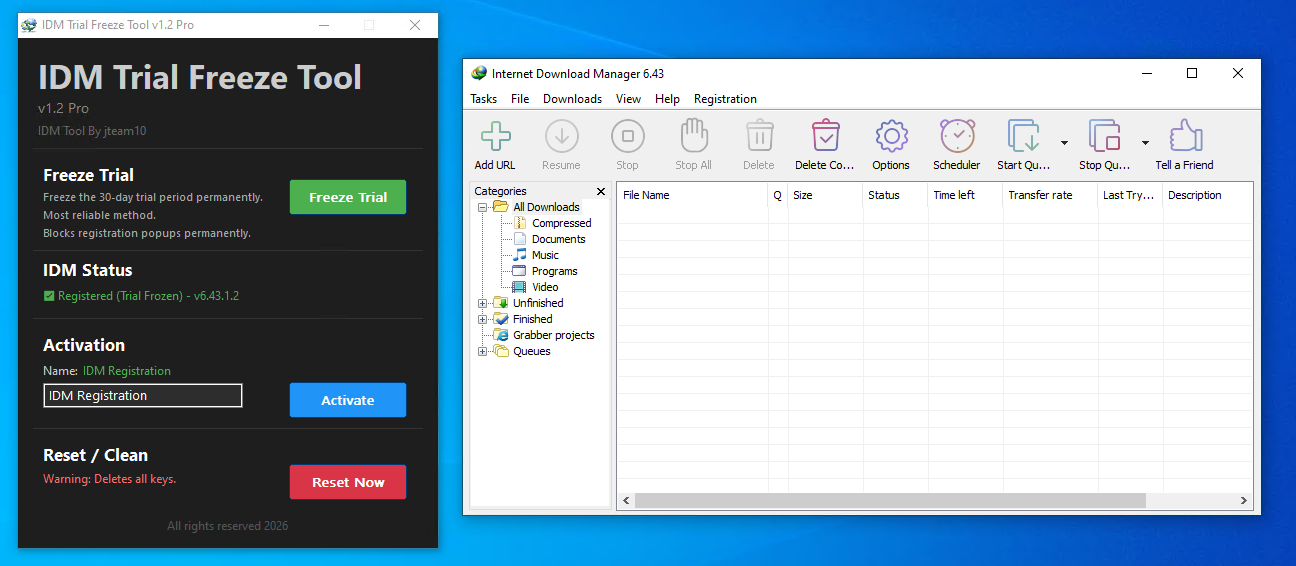Screen dimensions: 1296x566
Task: Click 'Warning: Deletes all keys.' text
Action: [x=109, y=479]
